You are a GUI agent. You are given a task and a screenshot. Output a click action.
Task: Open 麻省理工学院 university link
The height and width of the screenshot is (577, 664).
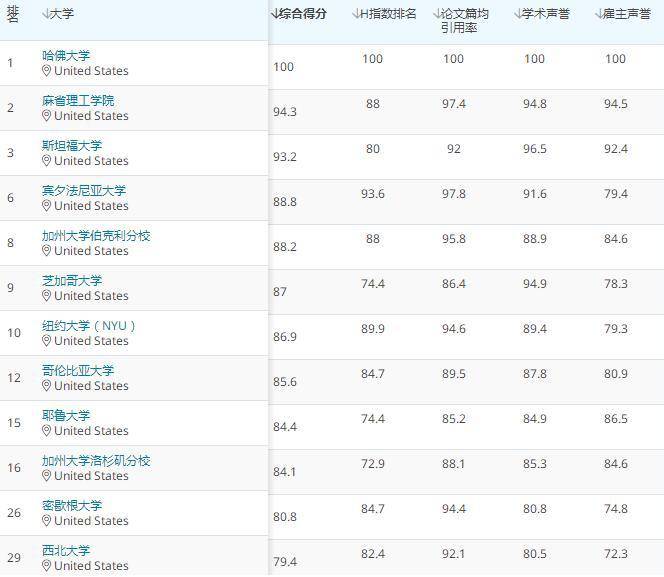point(78,101)
